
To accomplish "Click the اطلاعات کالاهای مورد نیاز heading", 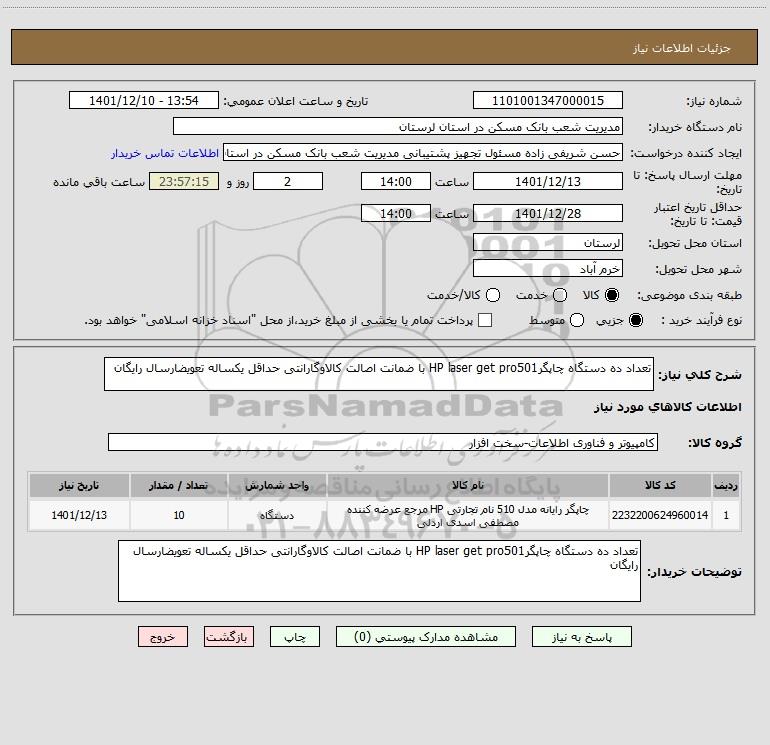I will 668,407.
